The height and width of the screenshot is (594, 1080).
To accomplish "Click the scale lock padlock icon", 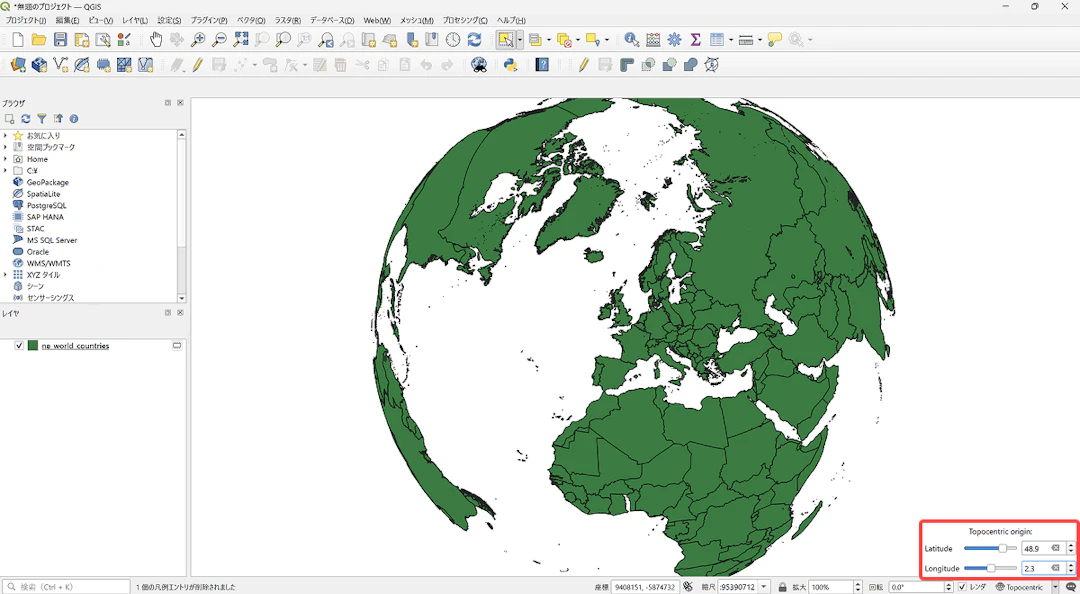I will point(782,587).
